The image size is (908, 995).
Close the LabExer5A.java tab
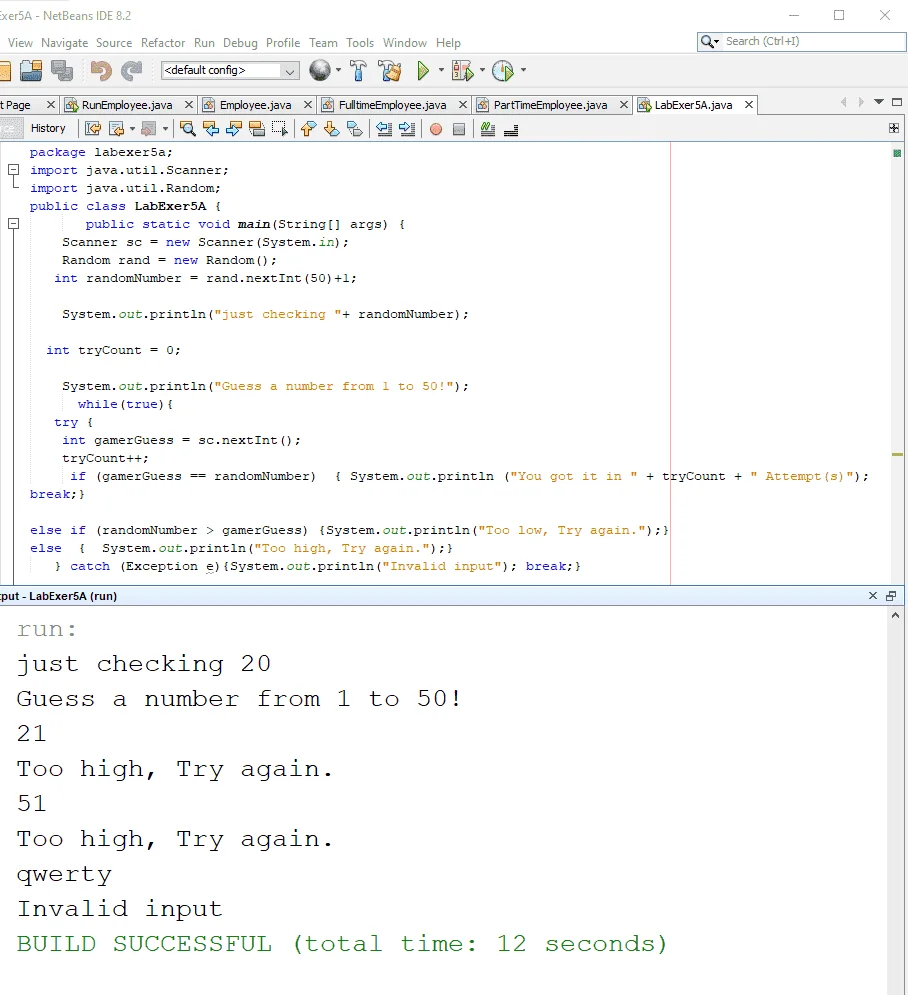pos(749,105)
